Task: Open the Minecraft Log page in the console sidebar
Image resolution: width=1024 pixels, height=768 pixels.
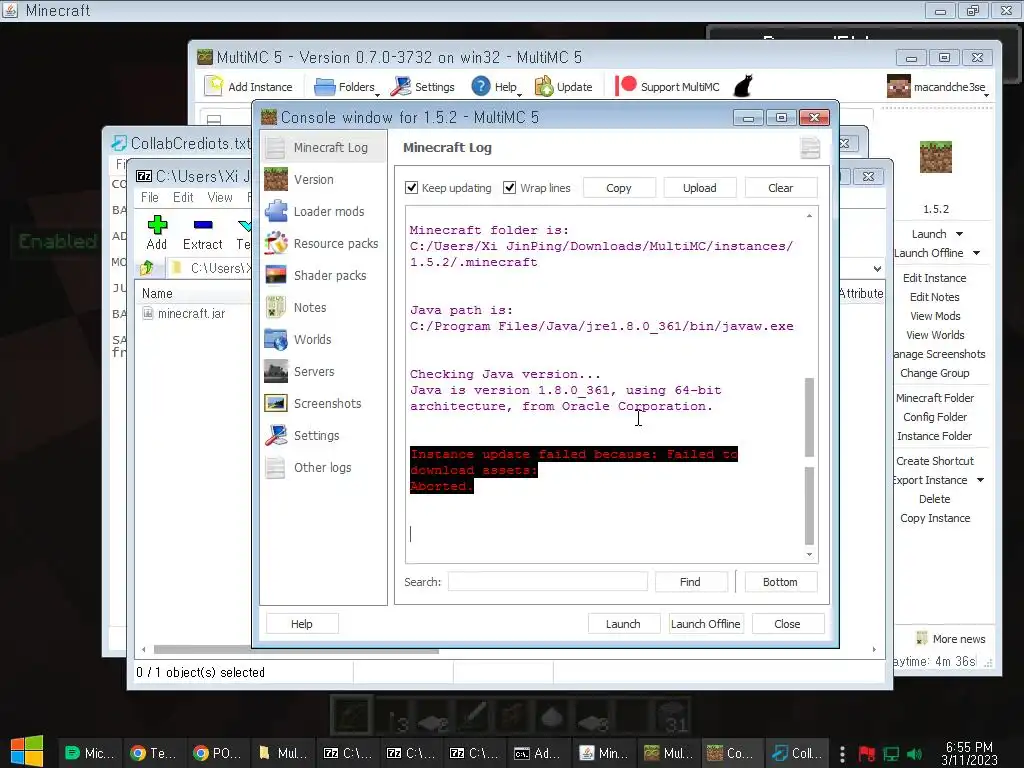Action: tap(323, 148)
